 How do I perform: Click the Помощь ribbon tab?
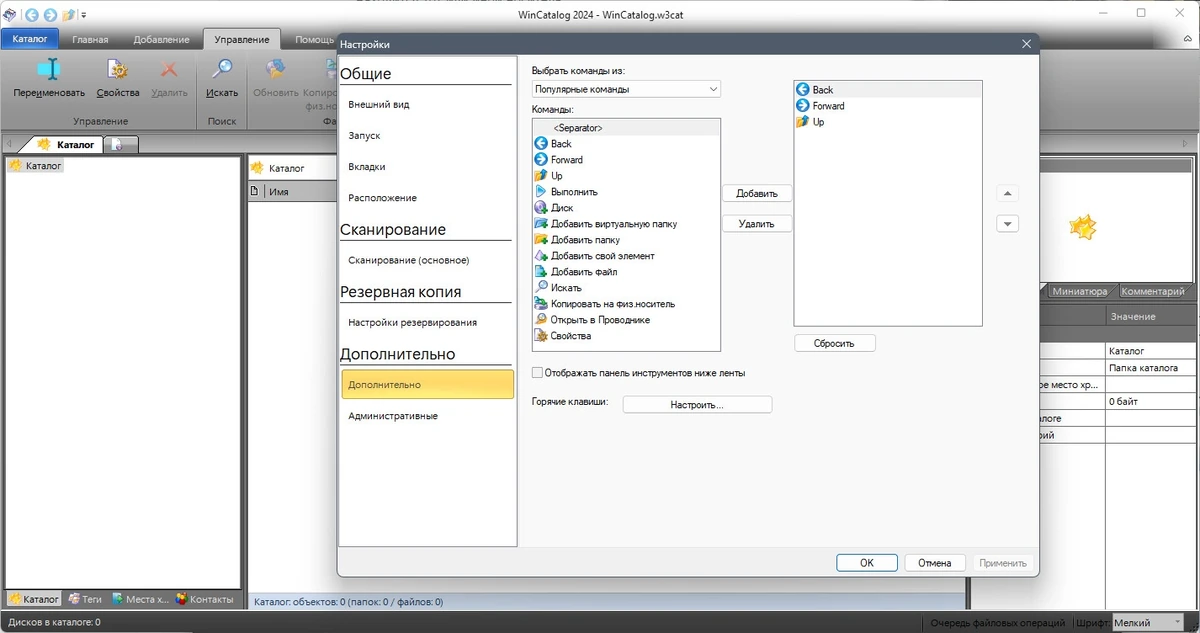(314, 40)
